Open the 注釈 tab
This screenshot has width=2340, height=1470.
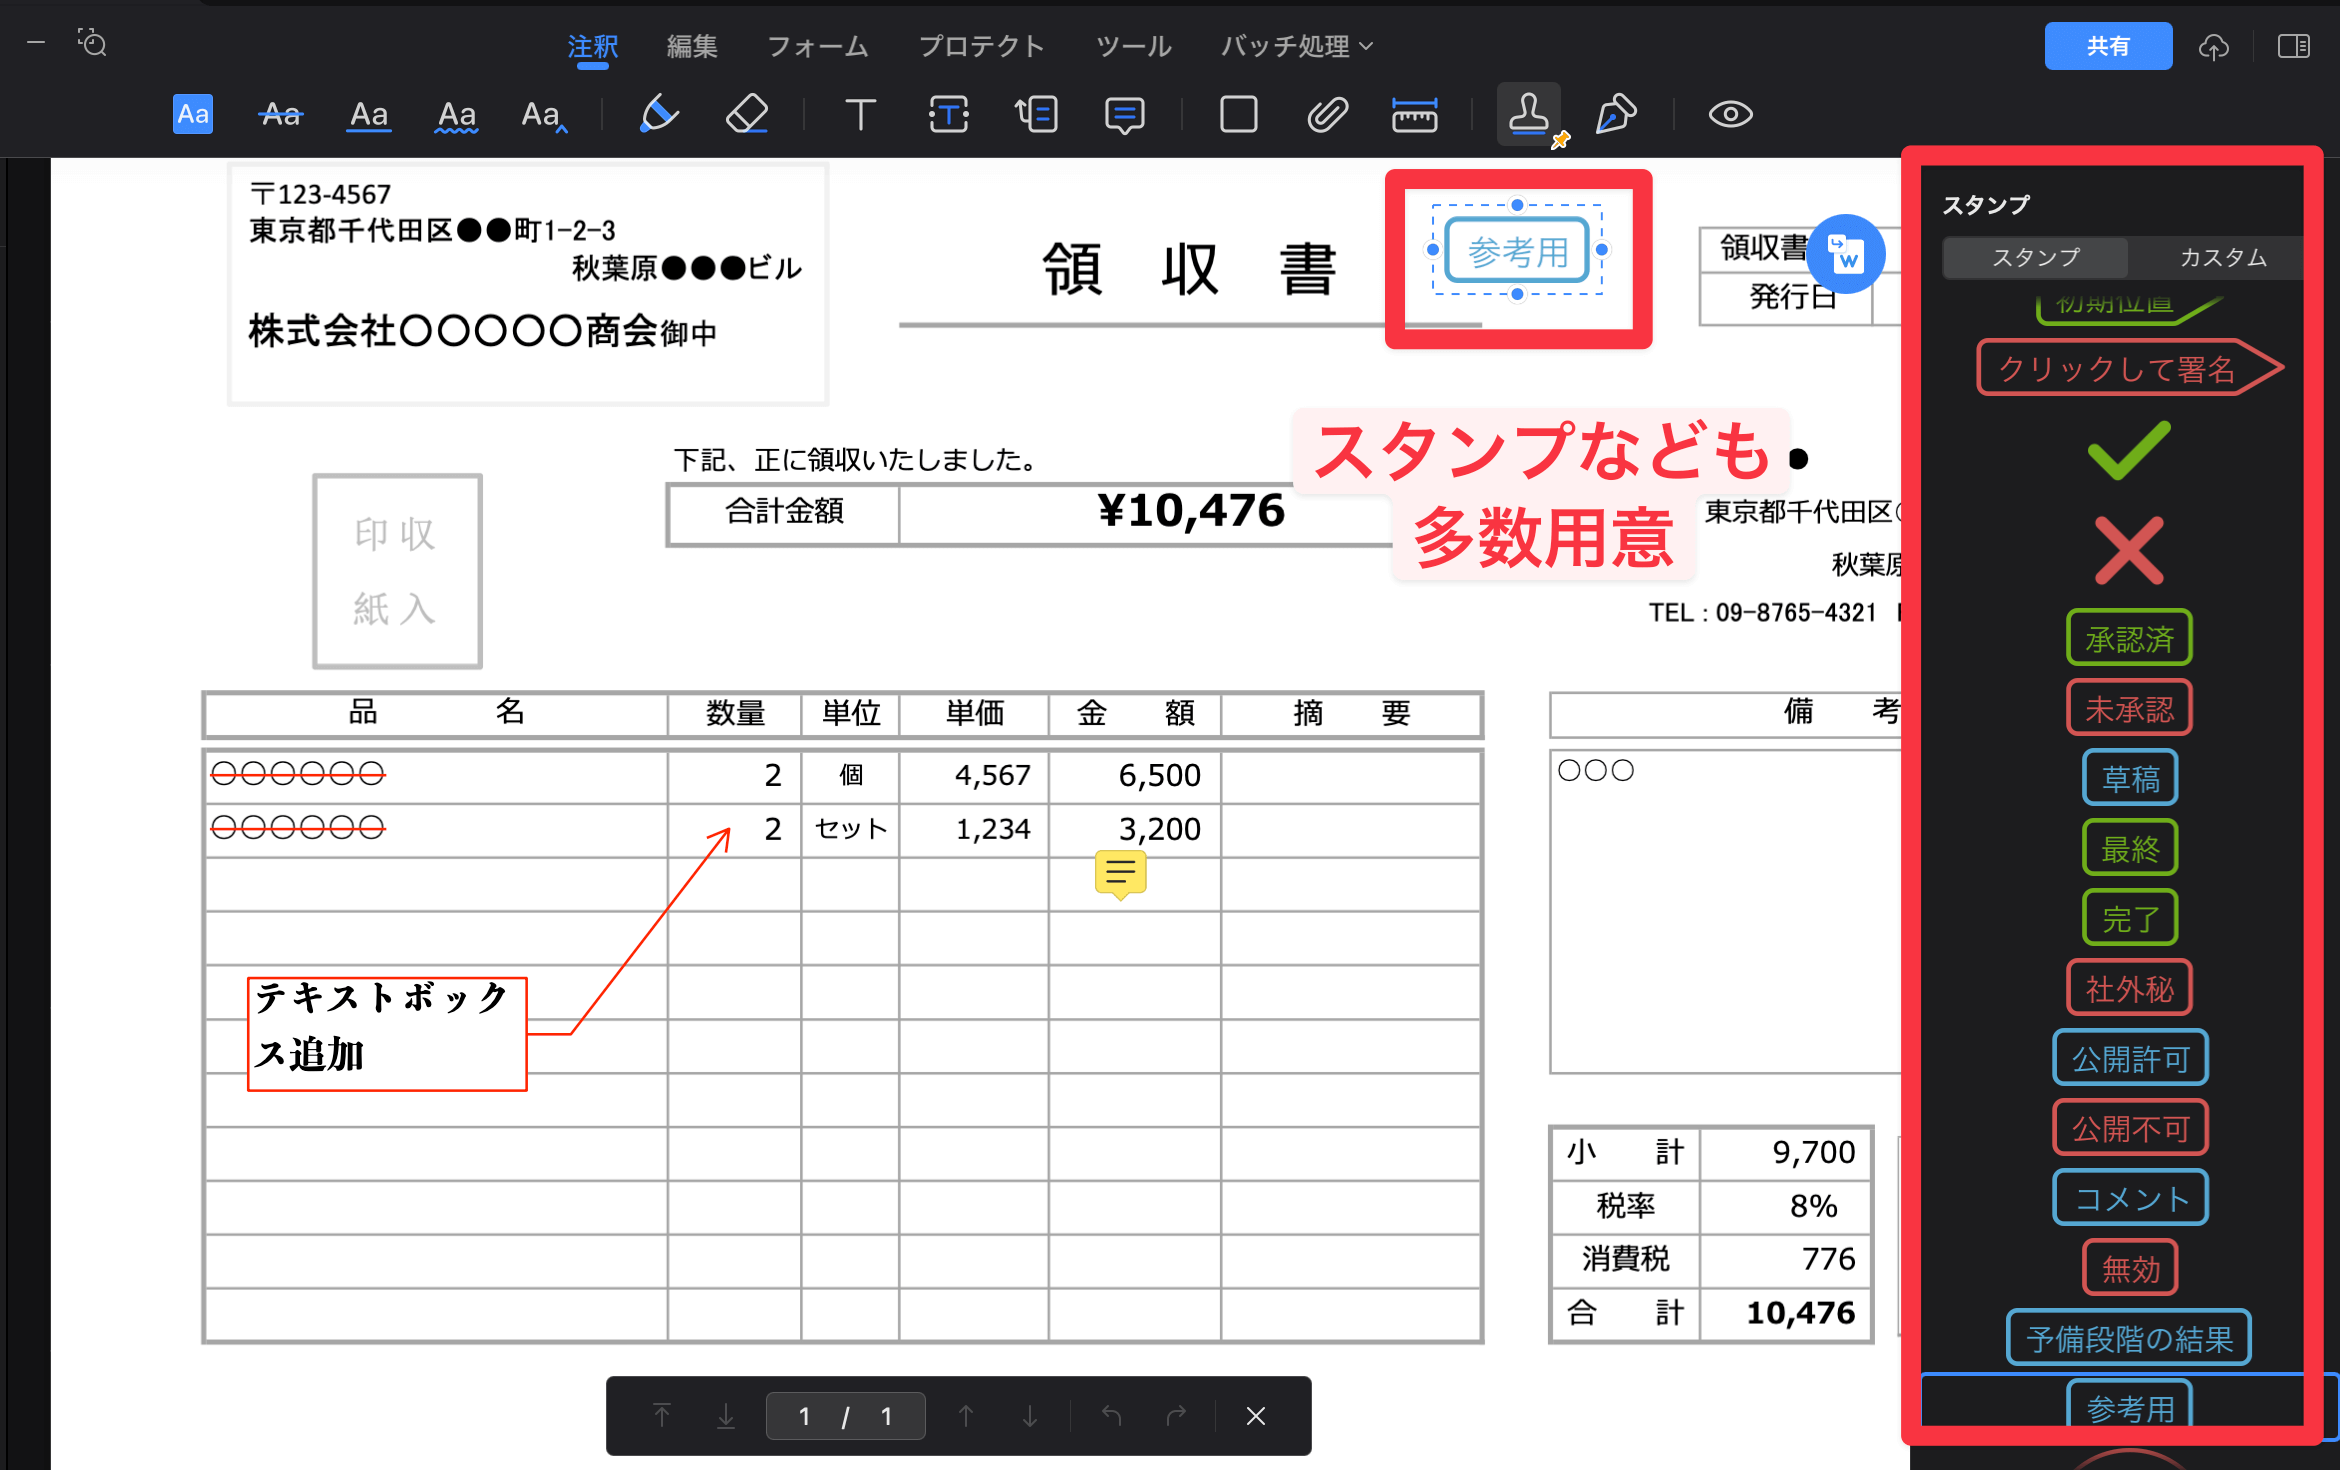(593, 47)
